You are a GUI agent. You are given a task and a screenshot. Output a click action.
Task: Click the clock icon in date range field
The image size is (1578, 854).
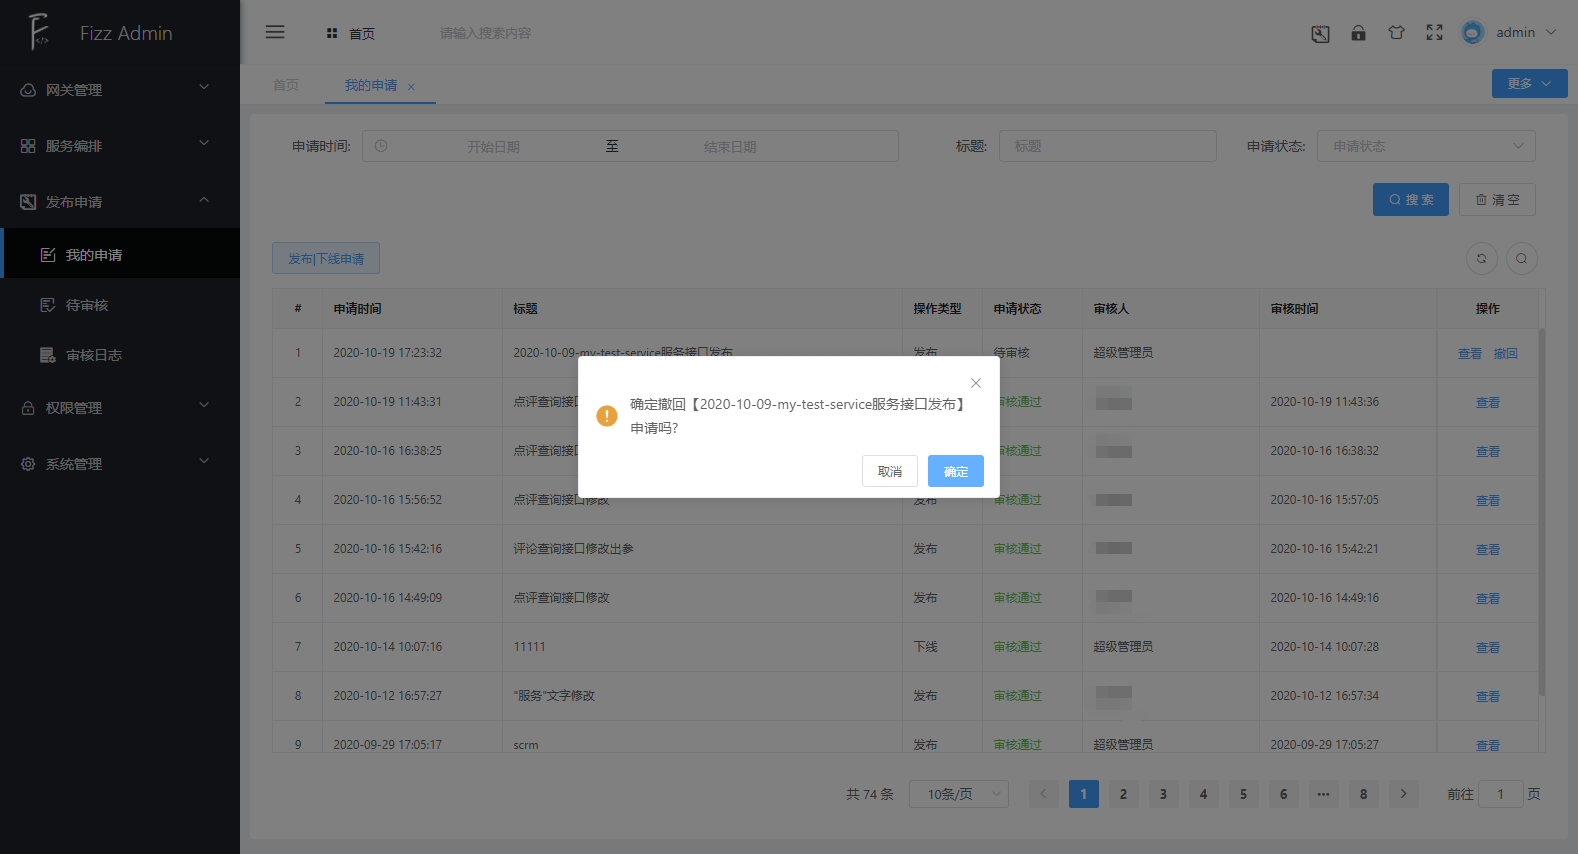tap(381, 146)
